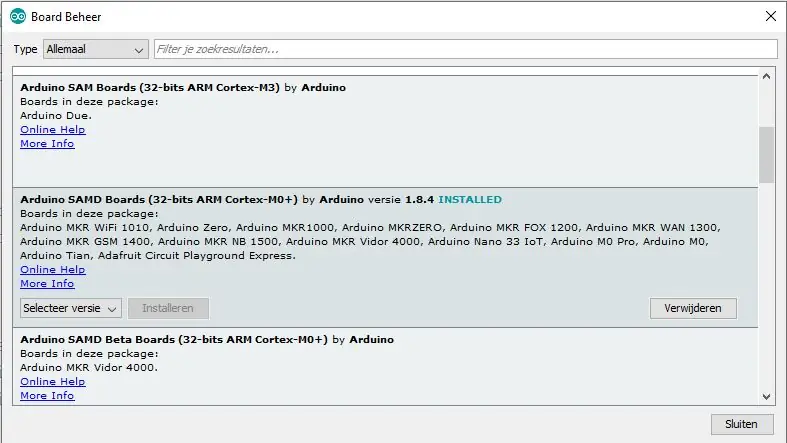Open Online Help link for Arduino SAM Boards

[53, 129]
